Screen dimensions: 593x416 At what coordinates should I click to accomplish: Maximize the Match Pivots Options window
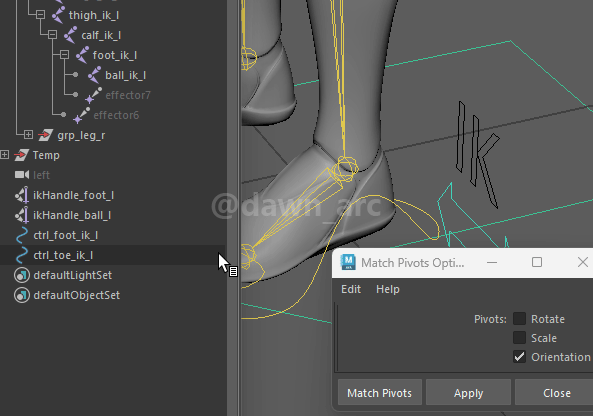click(537, 262)
